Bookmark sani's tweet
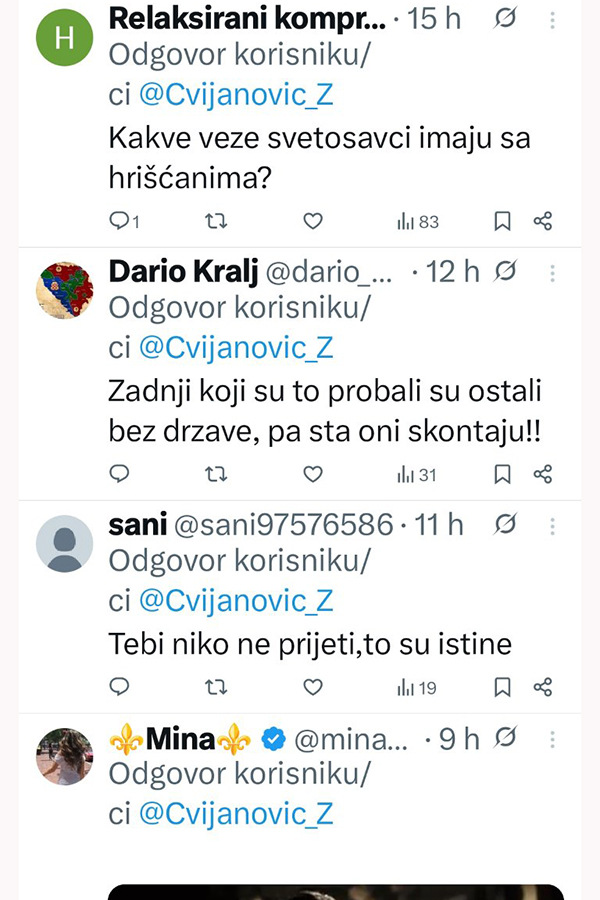 (503, 687)
